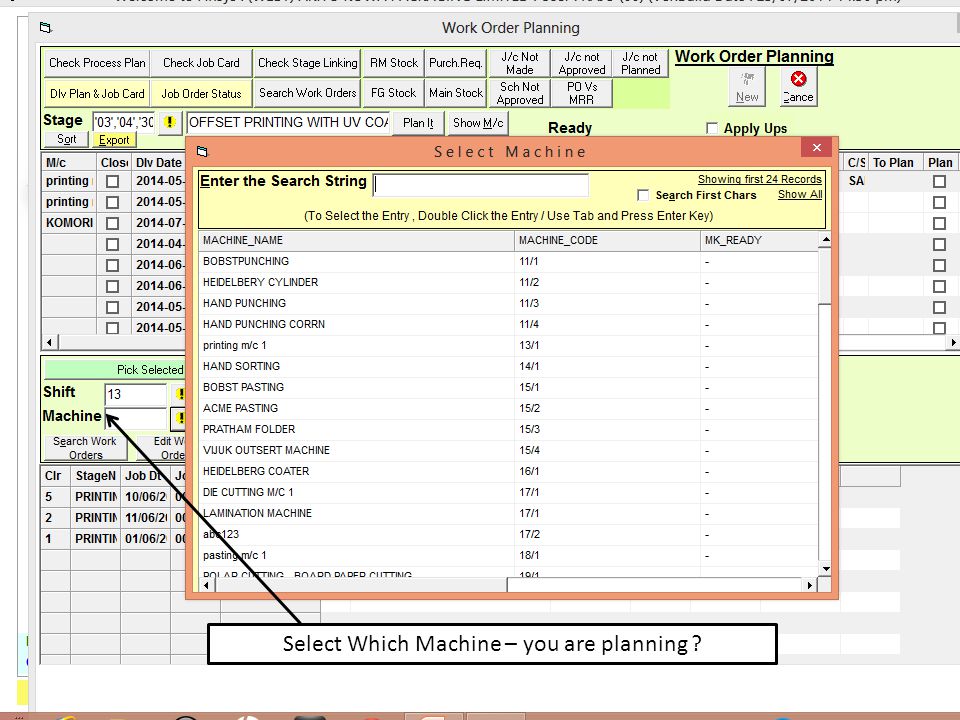Viewport: 960px width, 720px height.
Task: Open Main Stock
Action: point(456,93)
